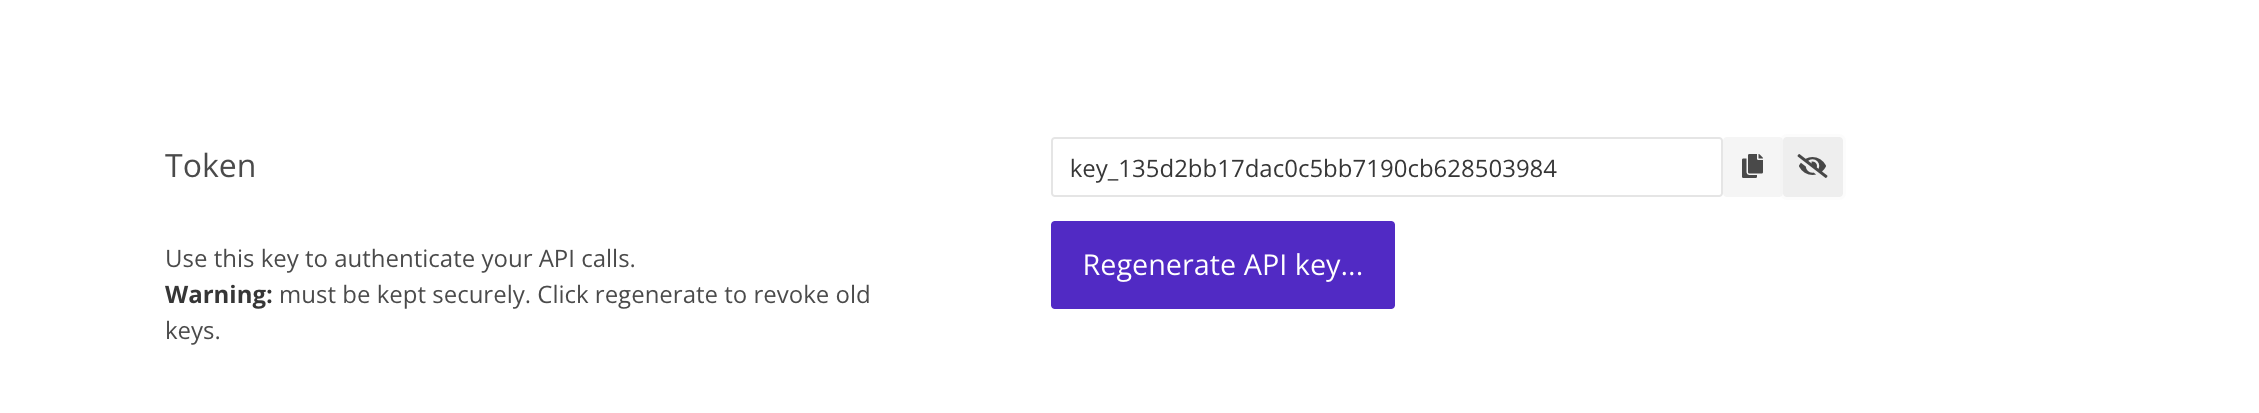The width and height of the screenshot is (2259, 413).
Task: Click the bold Warning label
Action: (218, 295)
